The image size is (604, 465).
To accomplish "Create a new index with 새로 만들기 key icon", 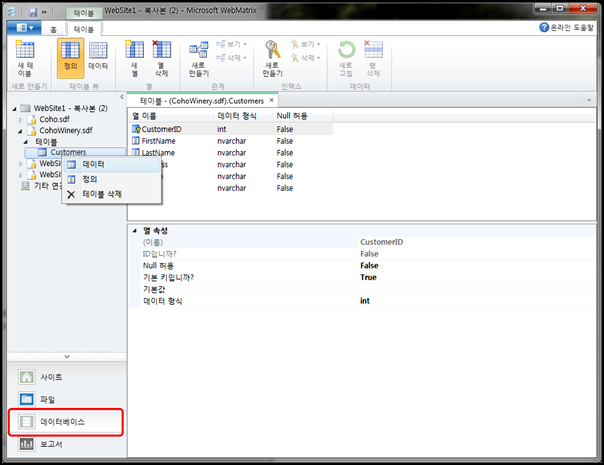I will [273, 58].
